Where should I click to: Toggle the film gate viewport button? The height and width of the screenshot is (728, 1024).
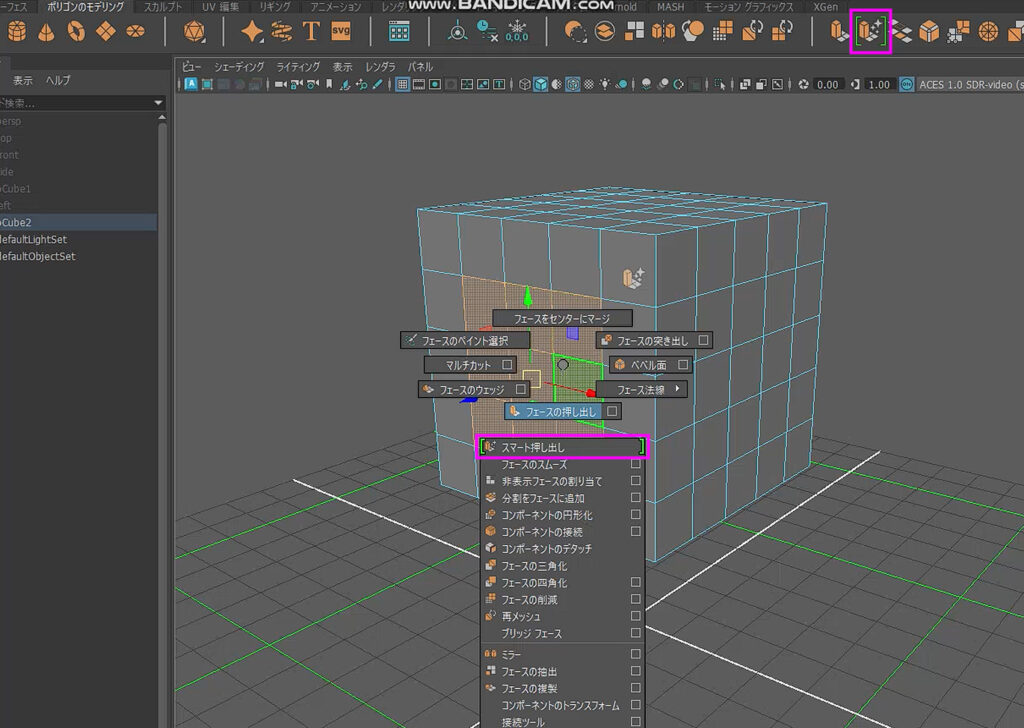coord(419,84)
